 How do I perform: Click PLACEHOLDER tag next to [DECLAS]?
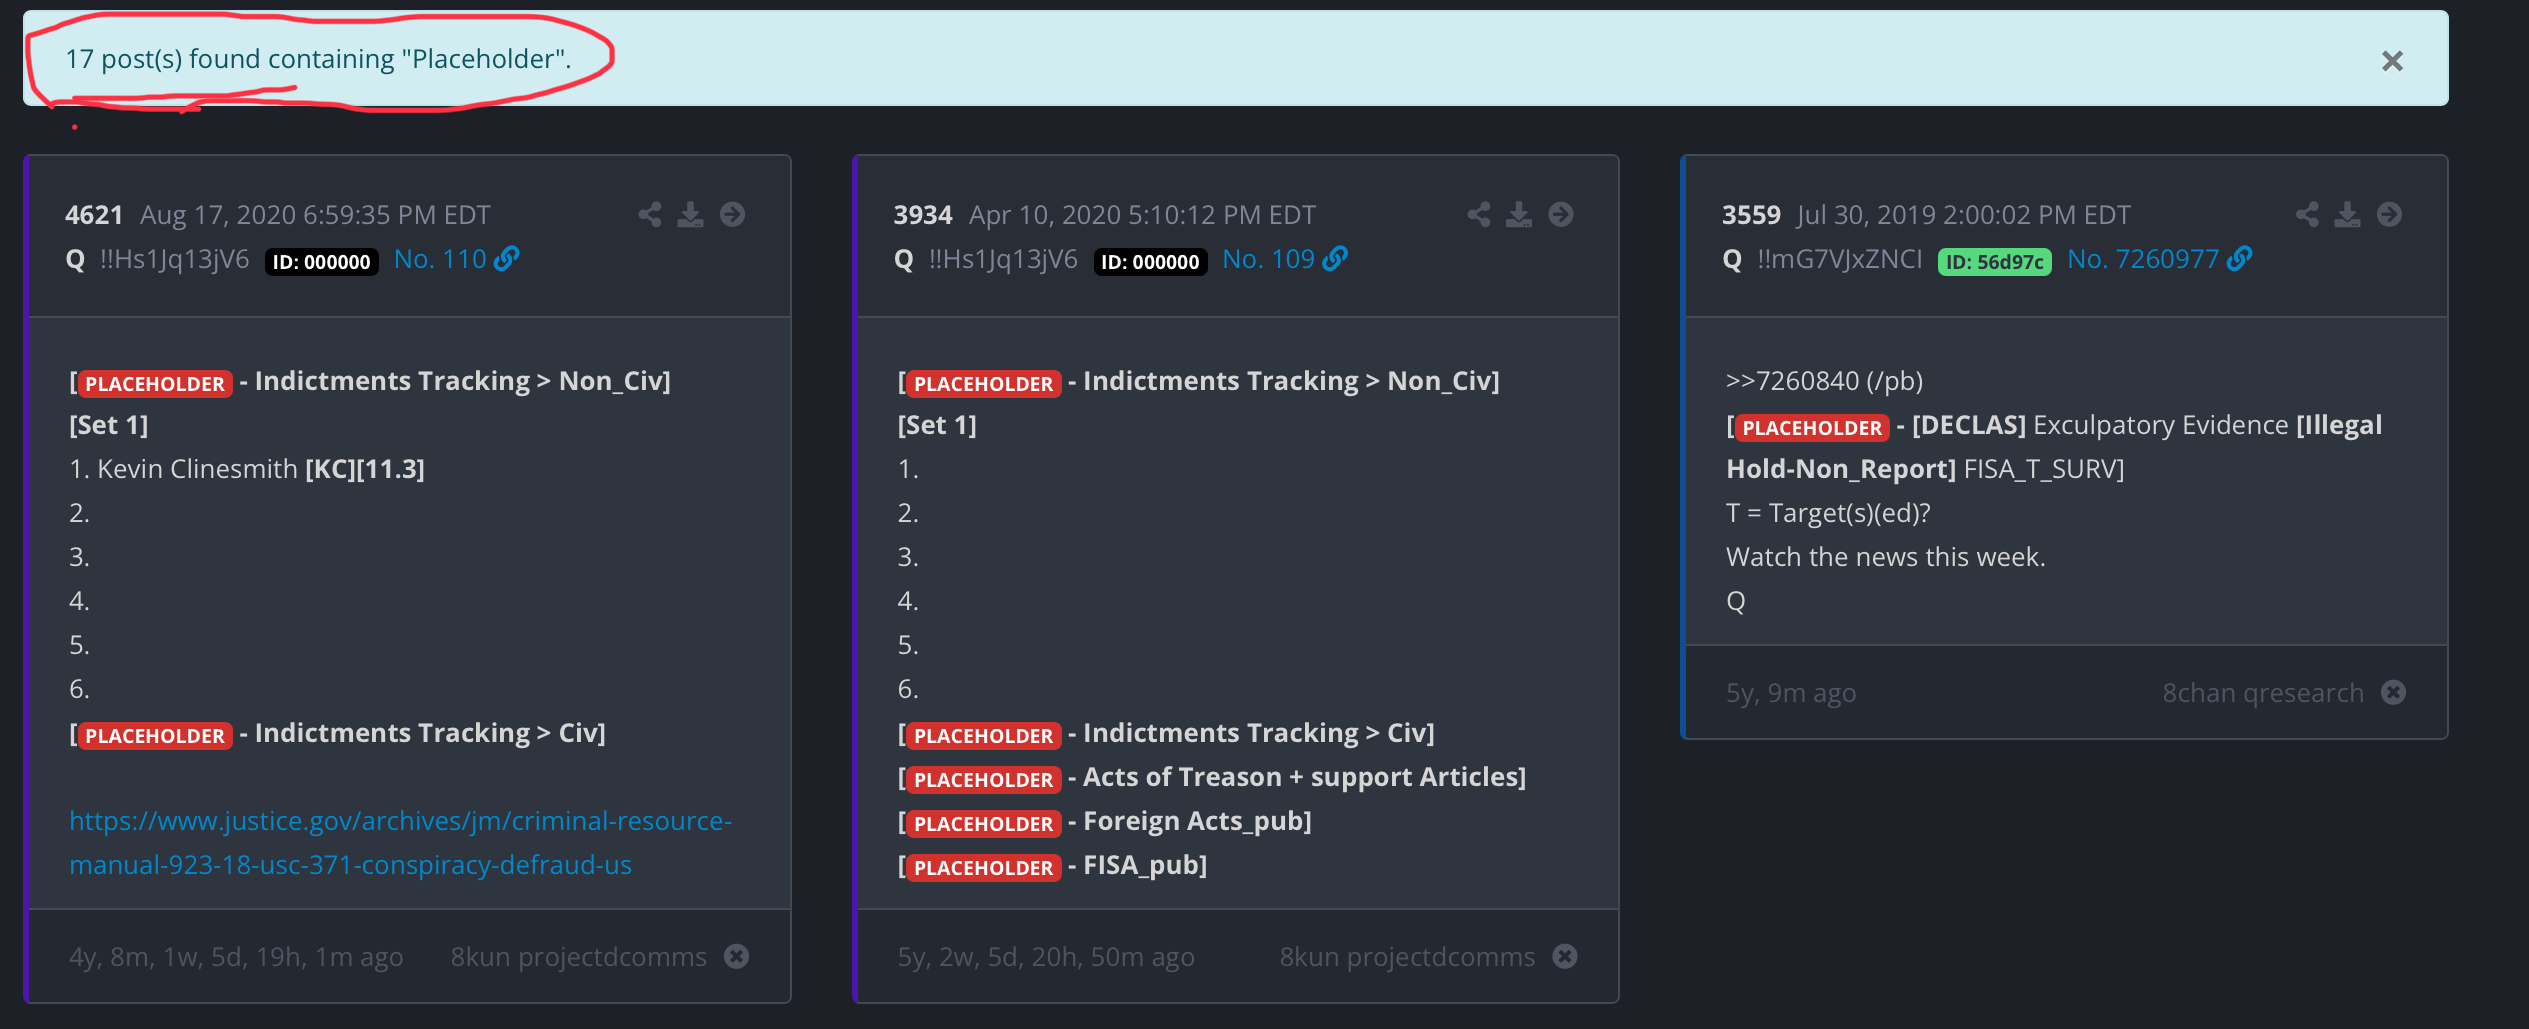(x=1812, y=427)
